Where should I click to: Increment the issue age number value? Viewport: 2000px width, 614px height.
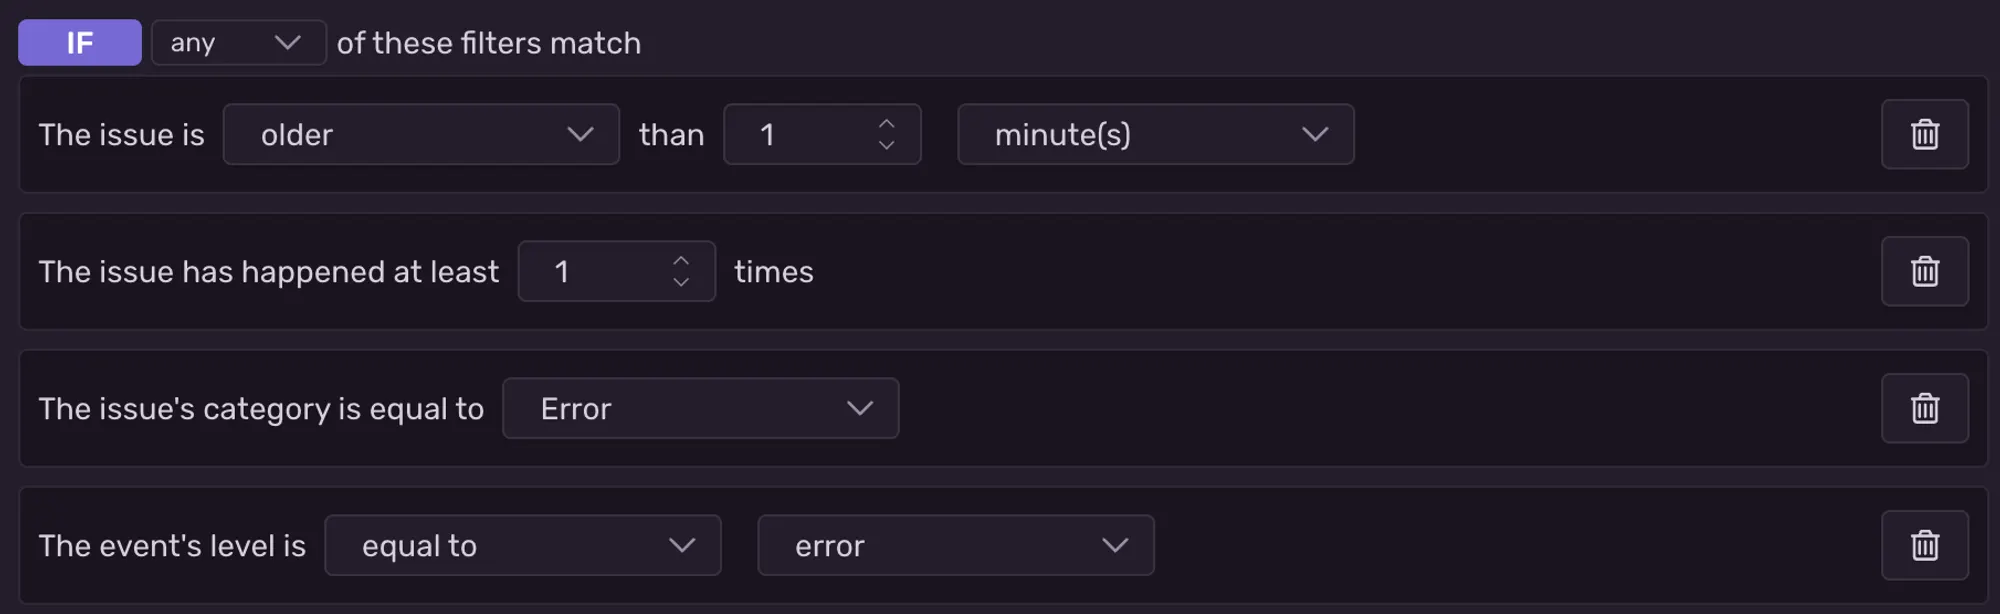(x=886, y=123)
